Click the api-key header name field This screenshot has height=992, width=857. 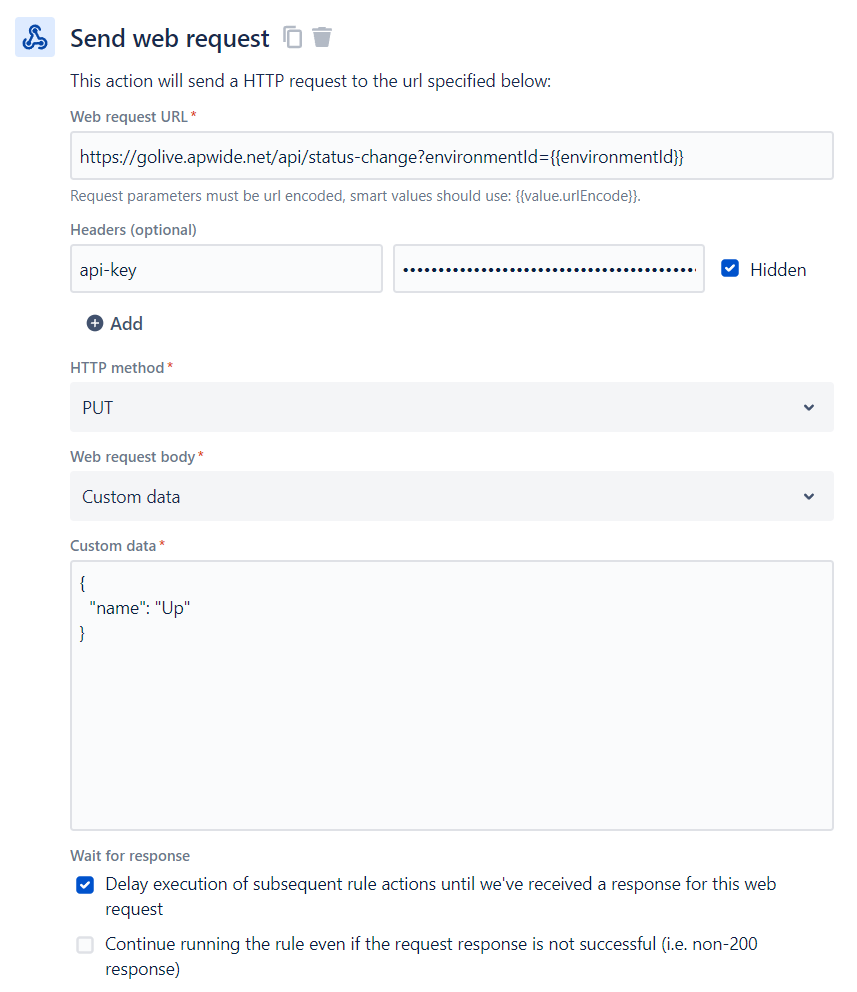226,269
